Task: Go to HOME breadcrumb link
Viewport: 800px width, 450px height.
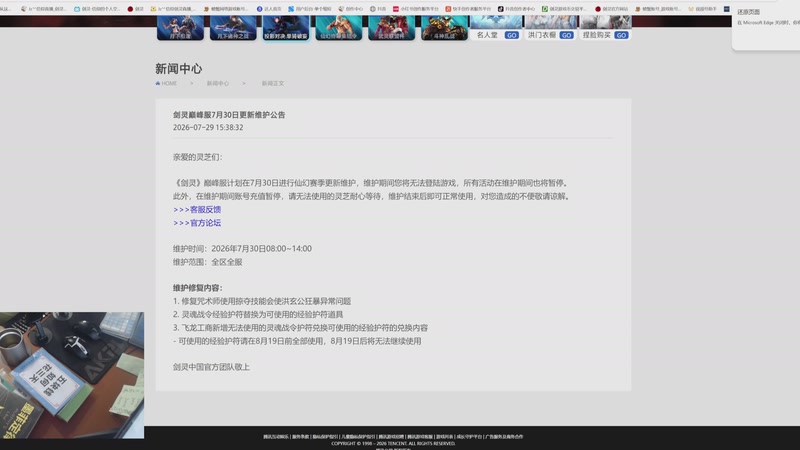Action: (169, 83)
